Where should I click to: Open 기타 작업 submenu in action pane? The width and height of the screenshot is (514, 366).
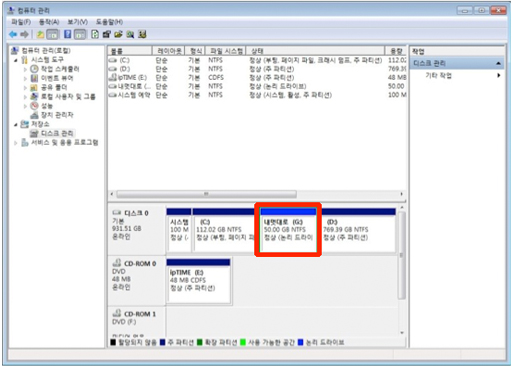tap(499, 75)
